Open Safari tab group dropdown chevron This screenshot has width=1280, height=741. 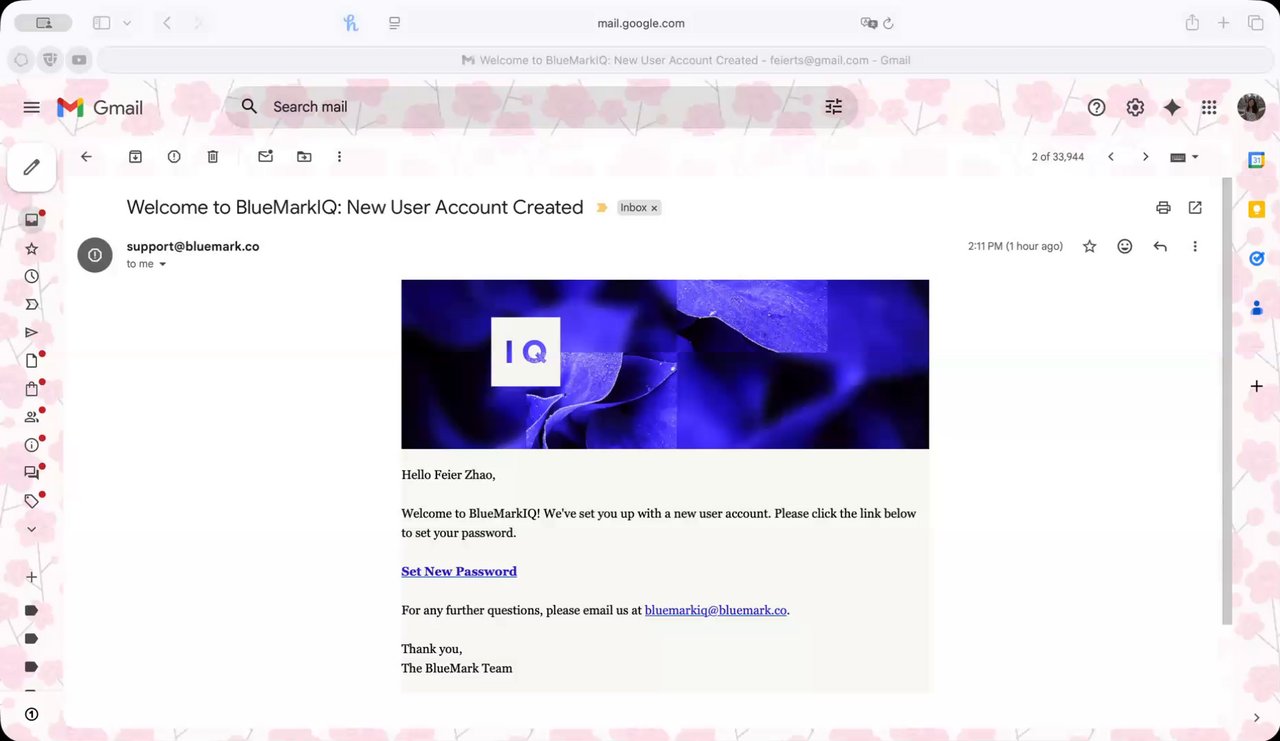click(x=127, y=23)
